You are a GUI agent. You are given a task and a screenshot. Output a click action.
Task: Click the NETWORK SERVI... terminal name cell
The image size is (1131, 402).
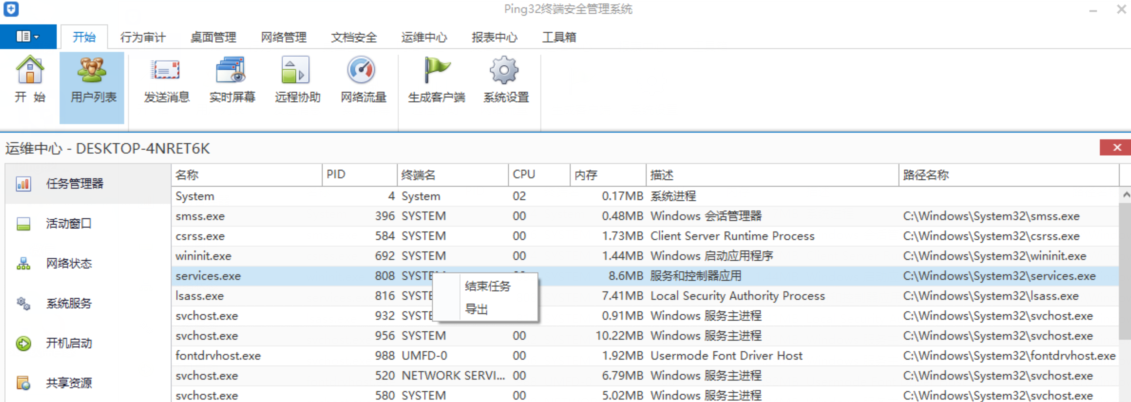[x=454, y=375]
